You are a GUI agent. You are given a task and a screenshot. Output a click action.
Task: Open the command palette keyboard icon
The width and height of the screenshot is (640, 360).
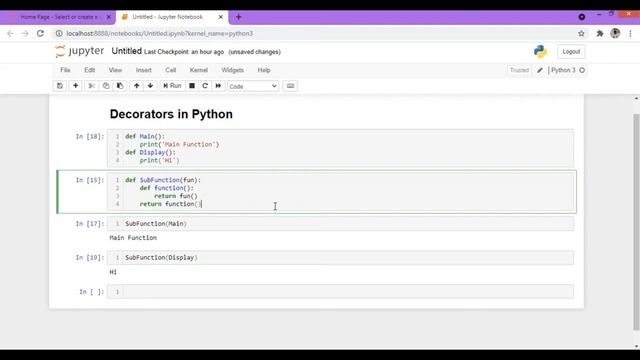pyautogui.click(x=290, y=86)
